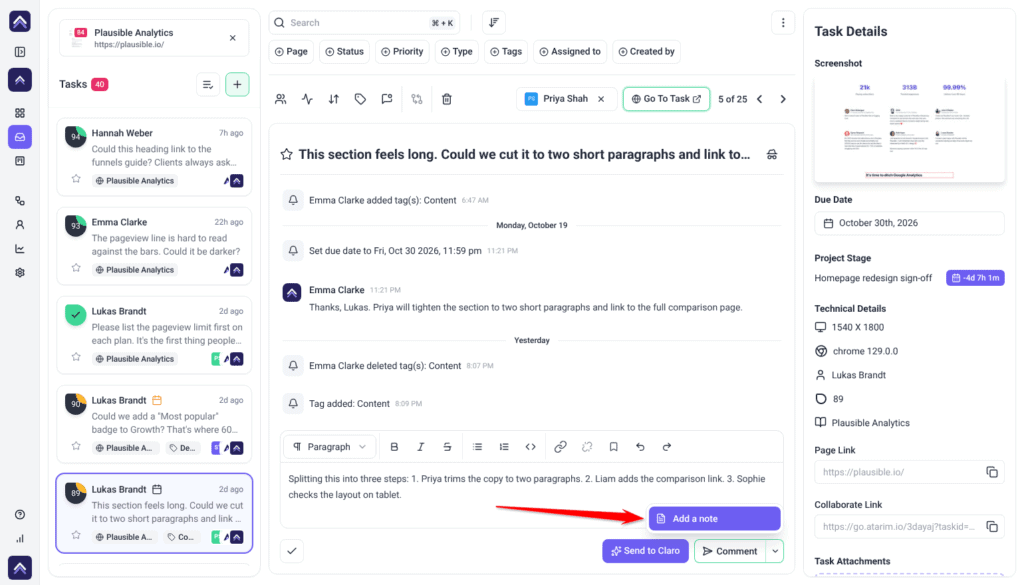Add a Created by filter
This screenshot has height=585, width=1024.
647,52
